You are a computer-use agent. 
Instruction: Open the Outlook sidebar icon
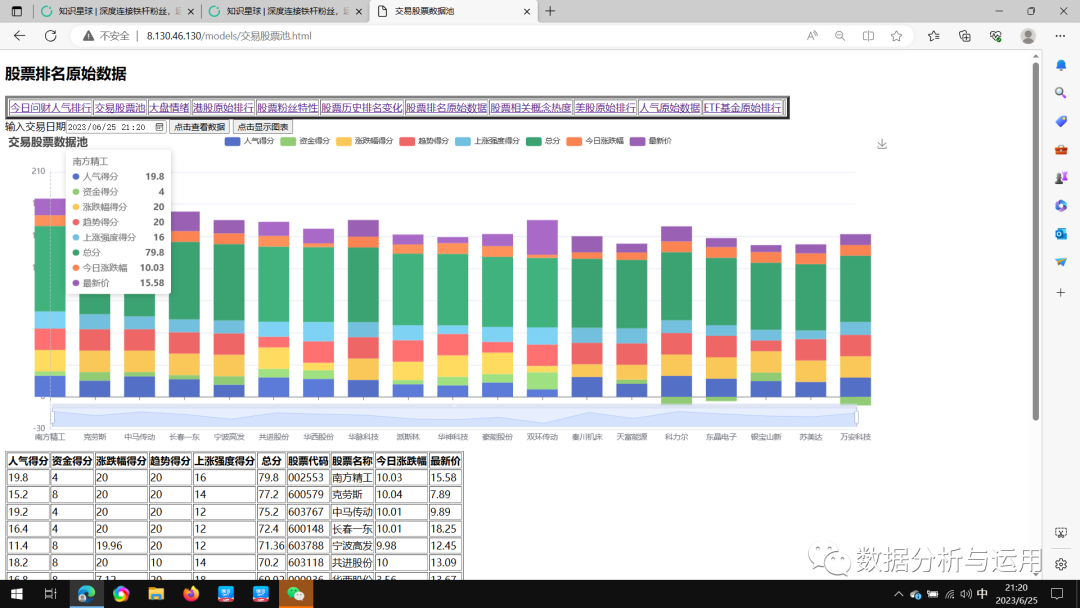(1061, 234)
